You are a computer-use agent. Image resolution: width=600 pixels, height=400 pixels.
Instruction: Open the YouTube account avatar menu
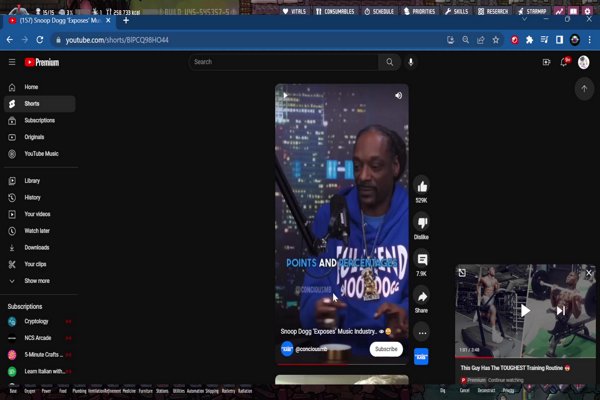pos(584,62)
